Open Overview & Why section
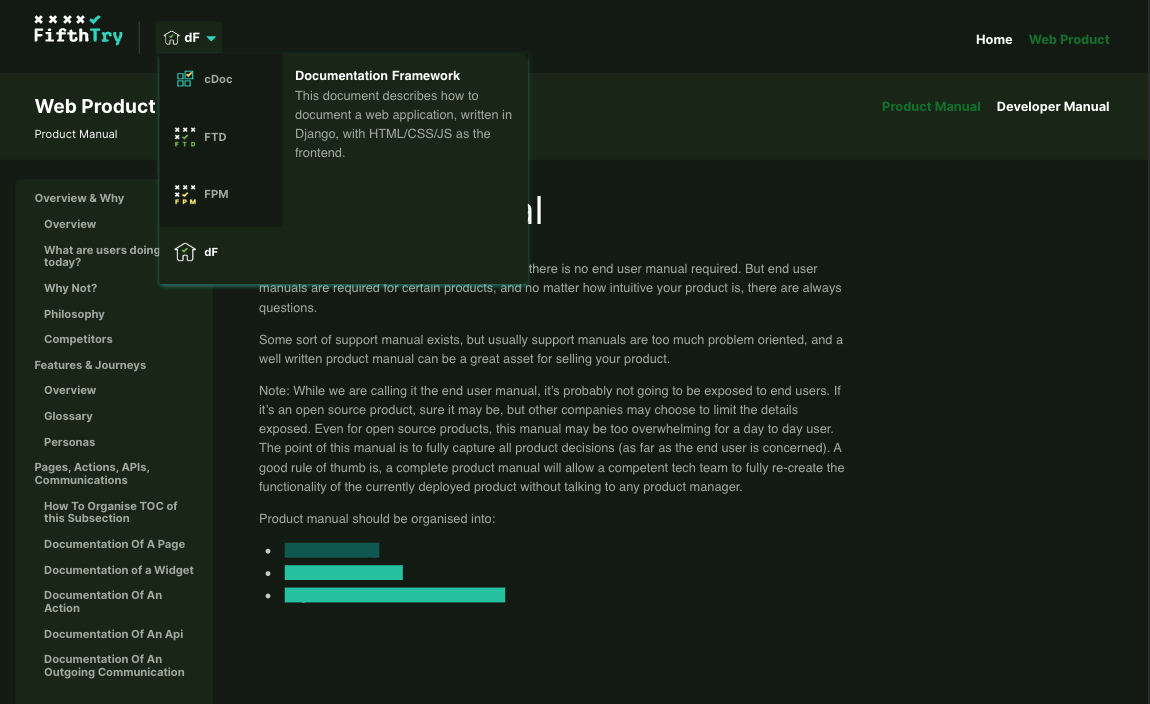Viewport: 1150px width, 704px height. point(79,198)
